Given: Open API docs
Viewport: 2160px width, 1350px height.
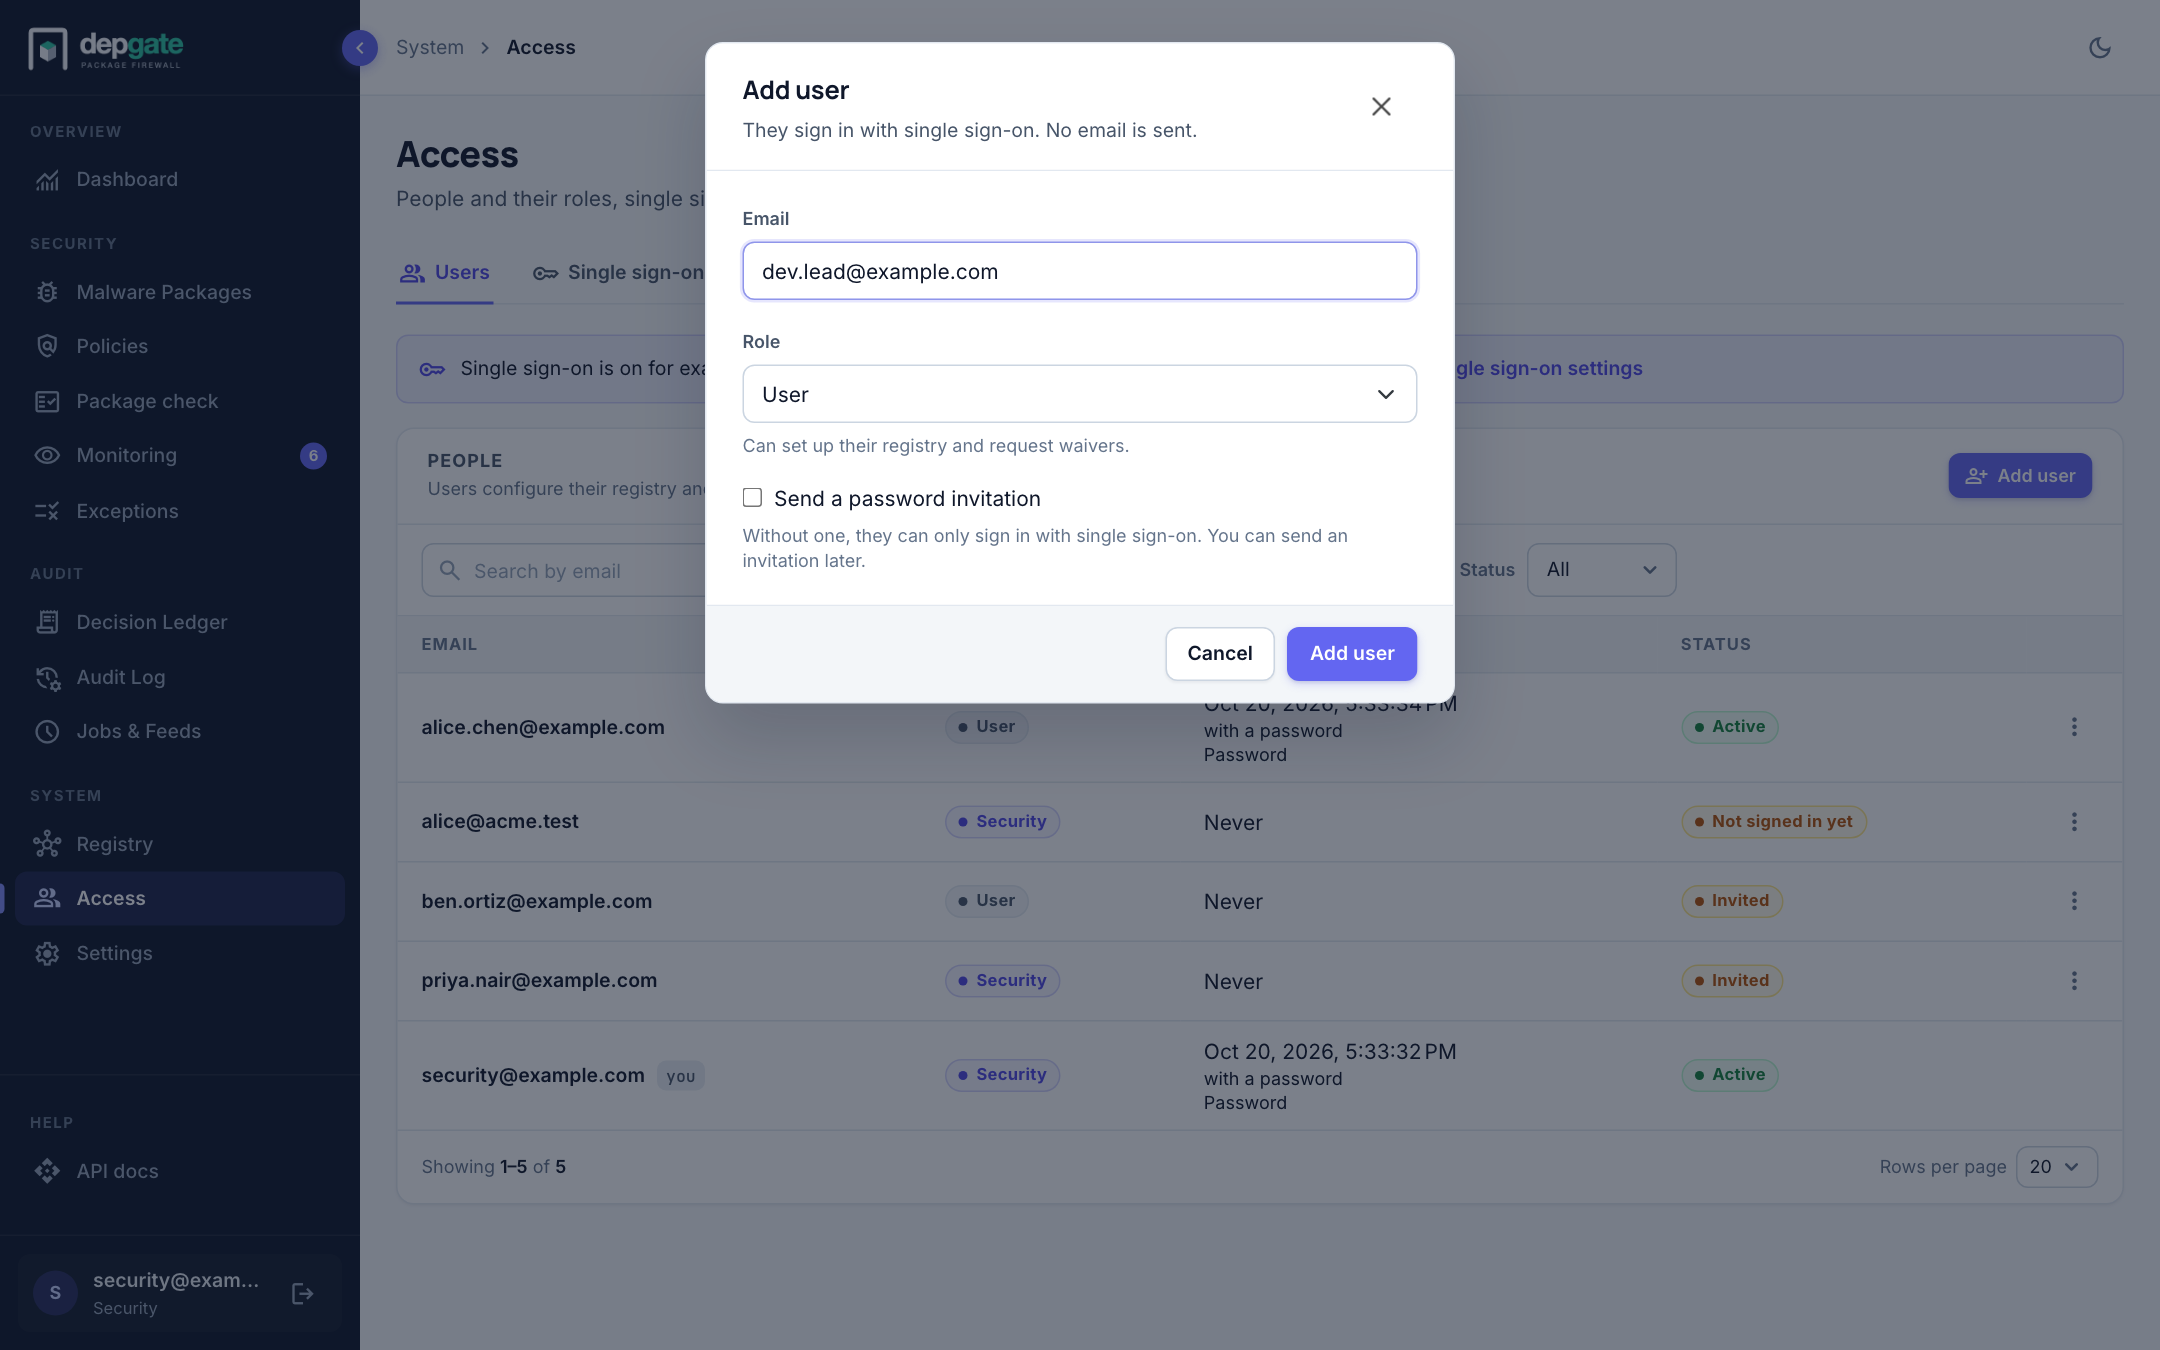Looking at the screenshot, I should click(x=180, y=1171).
